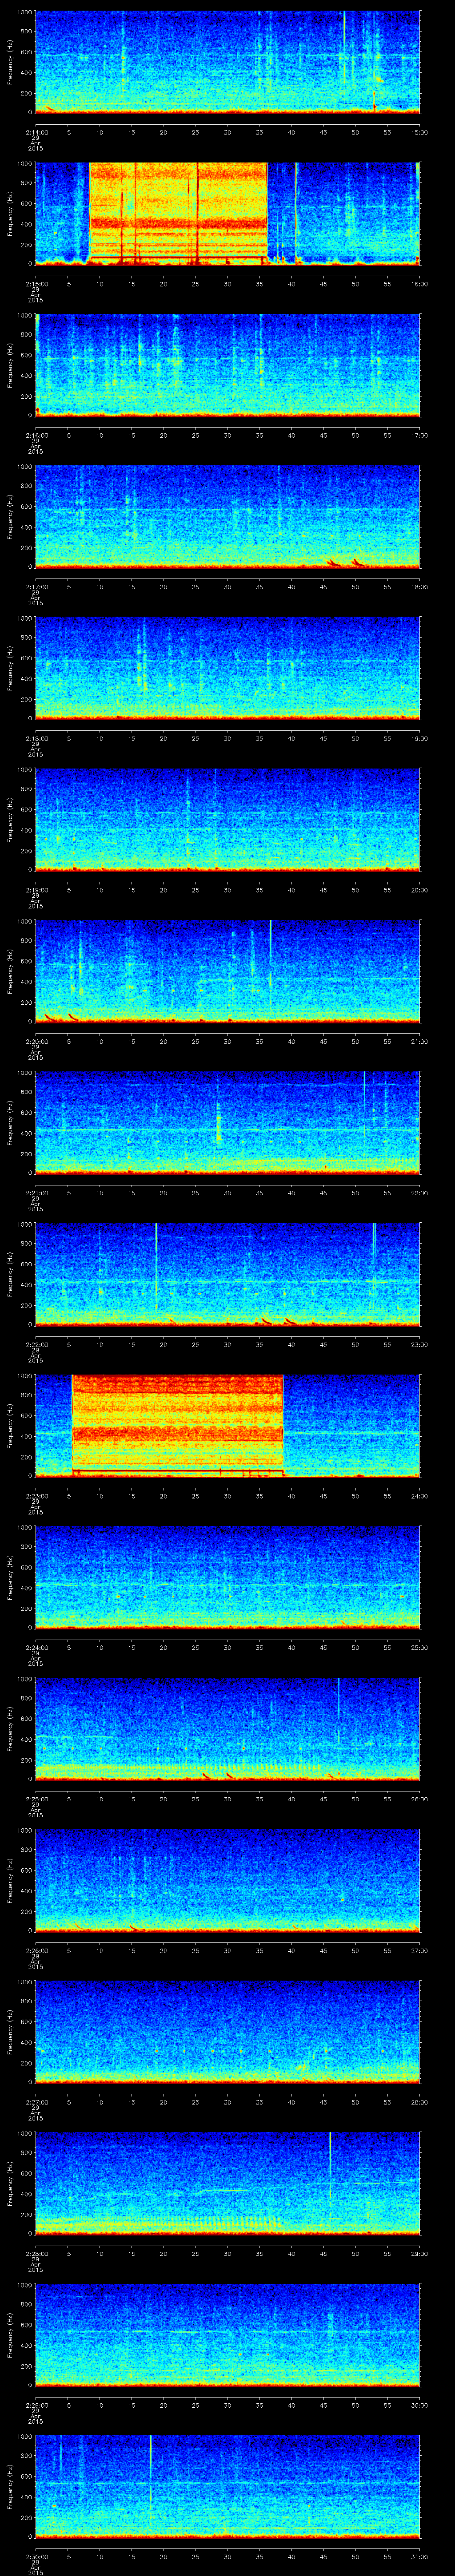Click the 2:18:00 start time label
The height and width of the screenshot is (2576, 455).
[36, 738]
